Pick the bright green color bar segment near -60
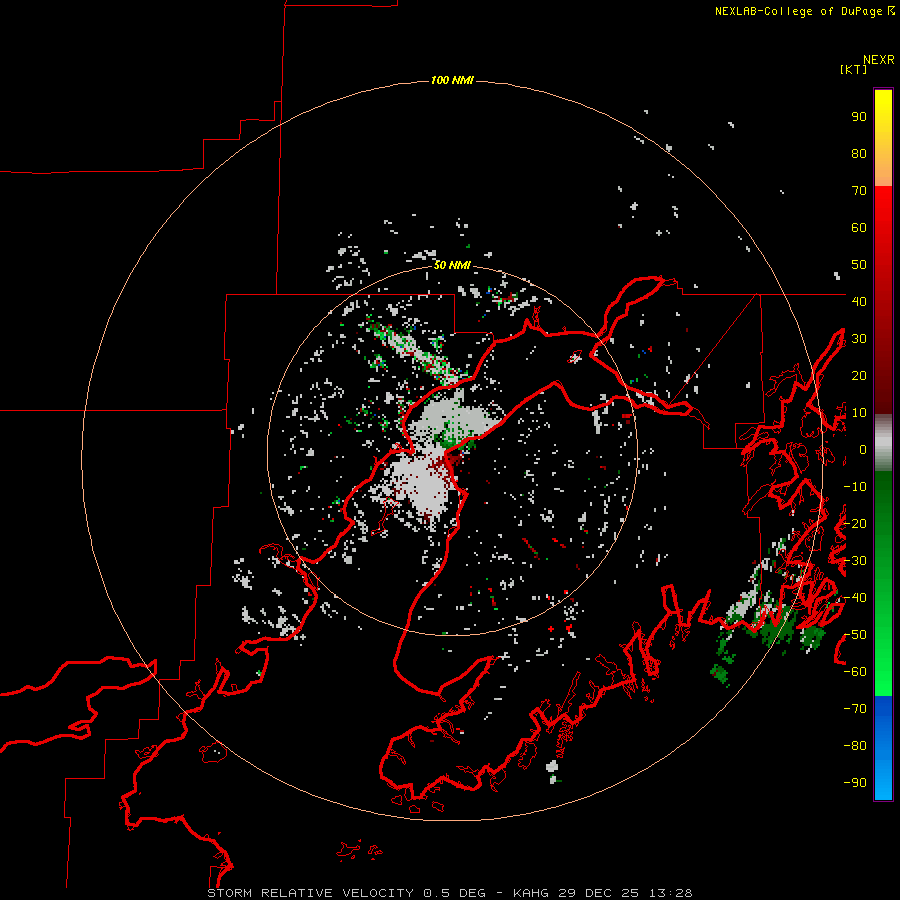 point(883,672)
